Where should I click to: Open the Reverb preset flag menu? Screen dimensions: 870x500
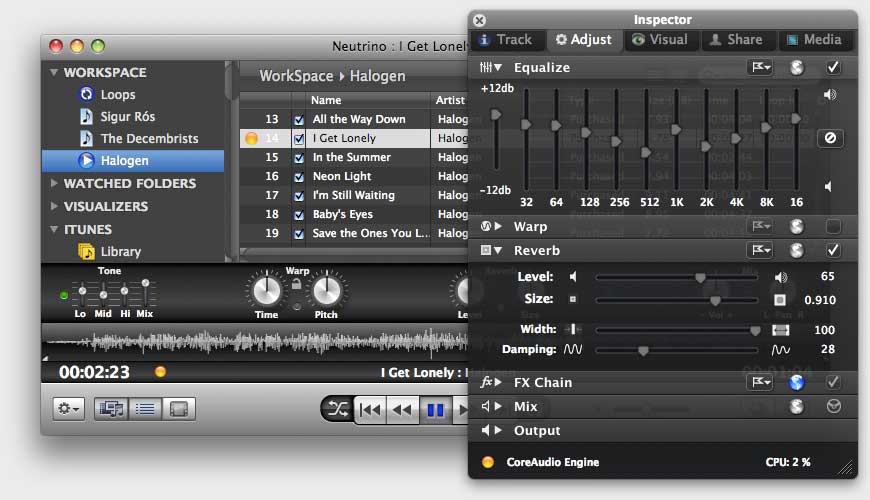point(760,250)
